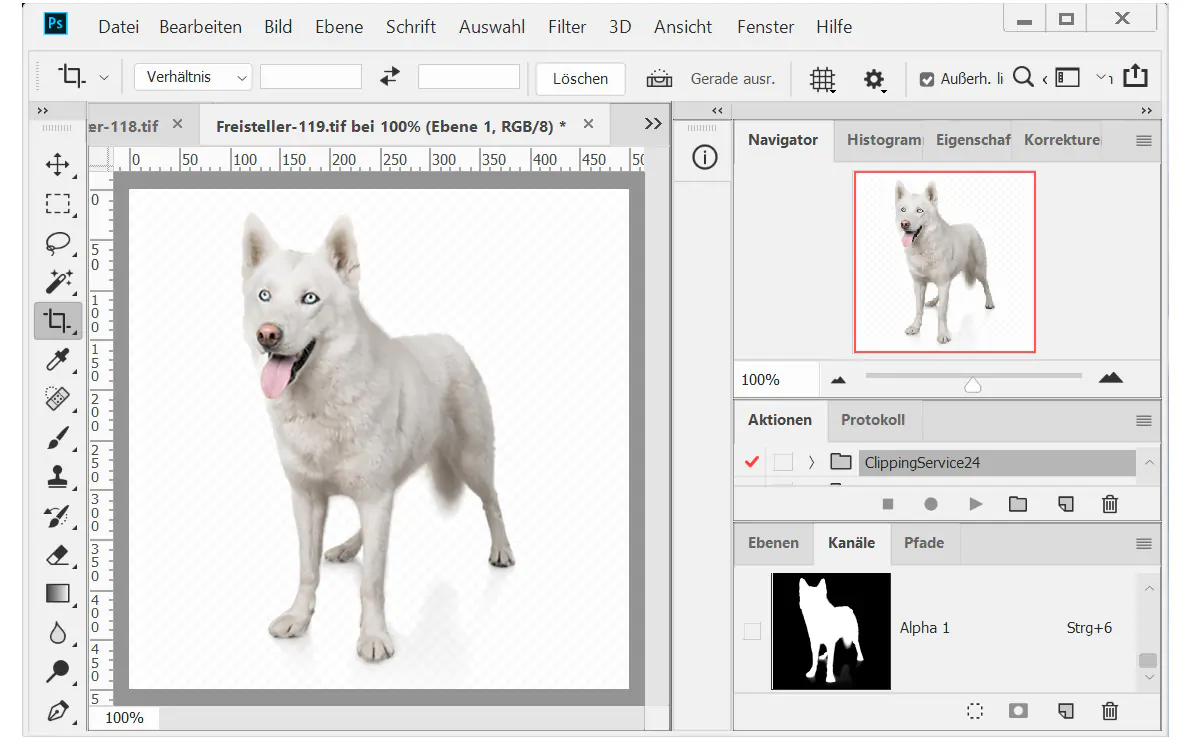Open the Verhältnis dropdown
Viewport: 1192px width, 740px height.
[192, 77]
